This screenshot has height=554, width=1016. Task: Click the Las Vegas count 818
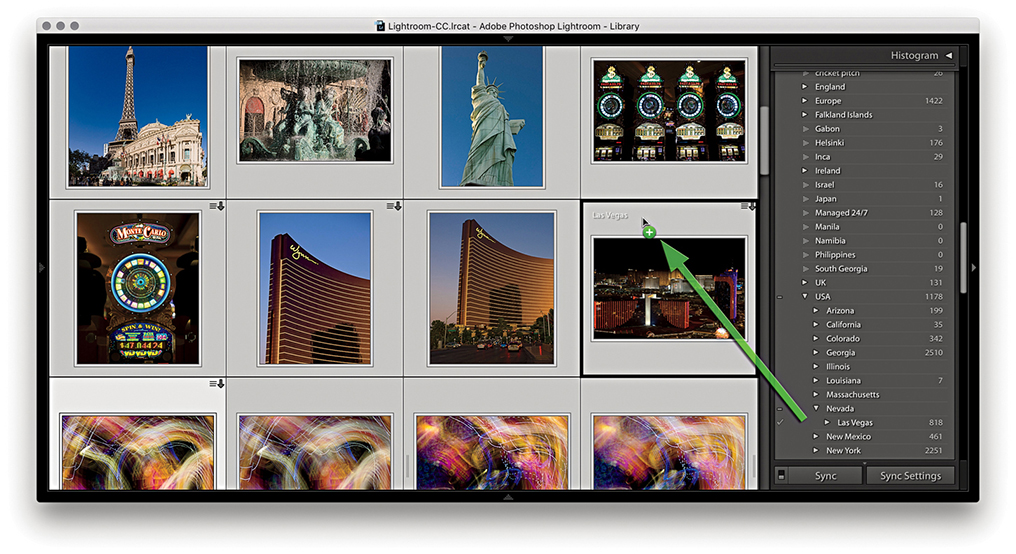936,422
